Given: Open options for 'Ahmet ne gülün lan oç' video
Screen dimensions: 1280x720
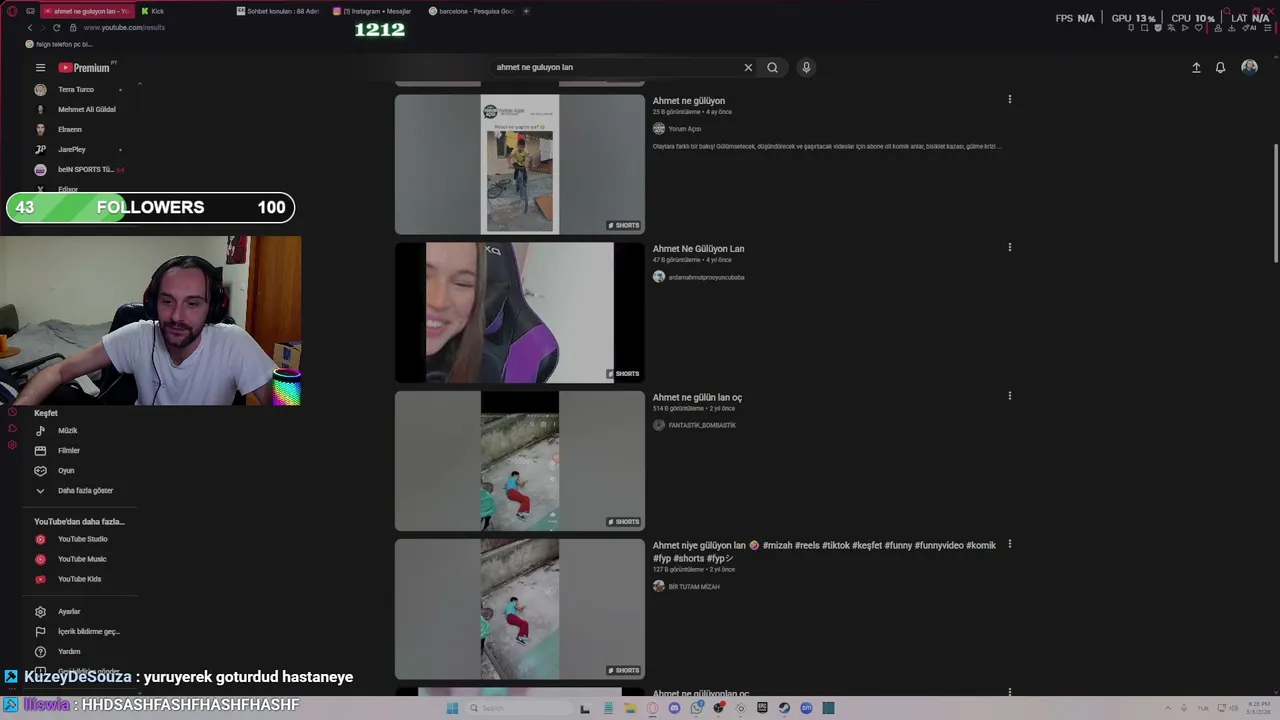Looking at the screenshot, I should tap(1009, 396).
